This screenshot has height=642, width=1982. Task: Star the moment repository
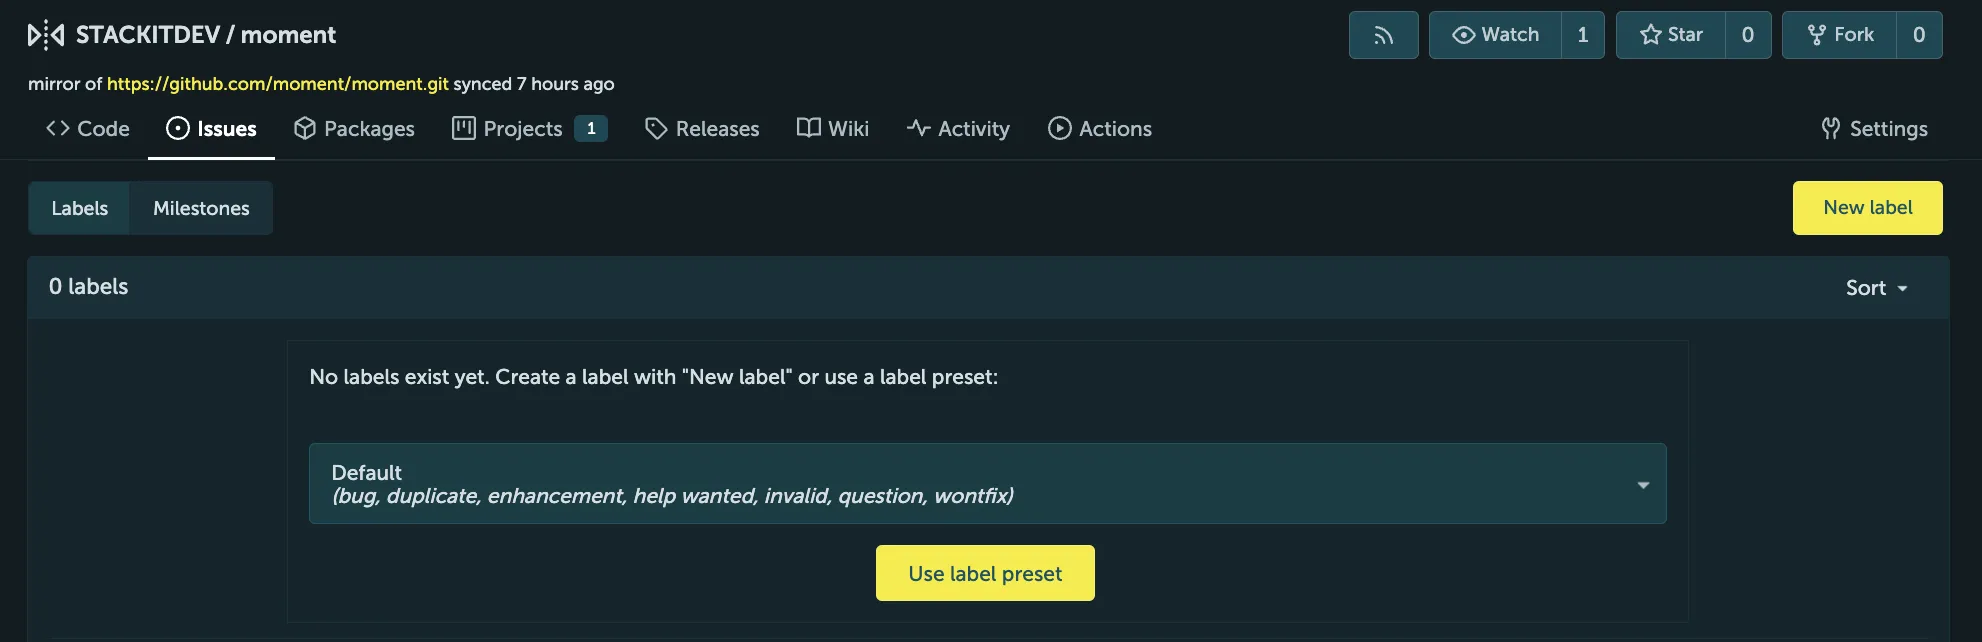[x=1671, y=35]
